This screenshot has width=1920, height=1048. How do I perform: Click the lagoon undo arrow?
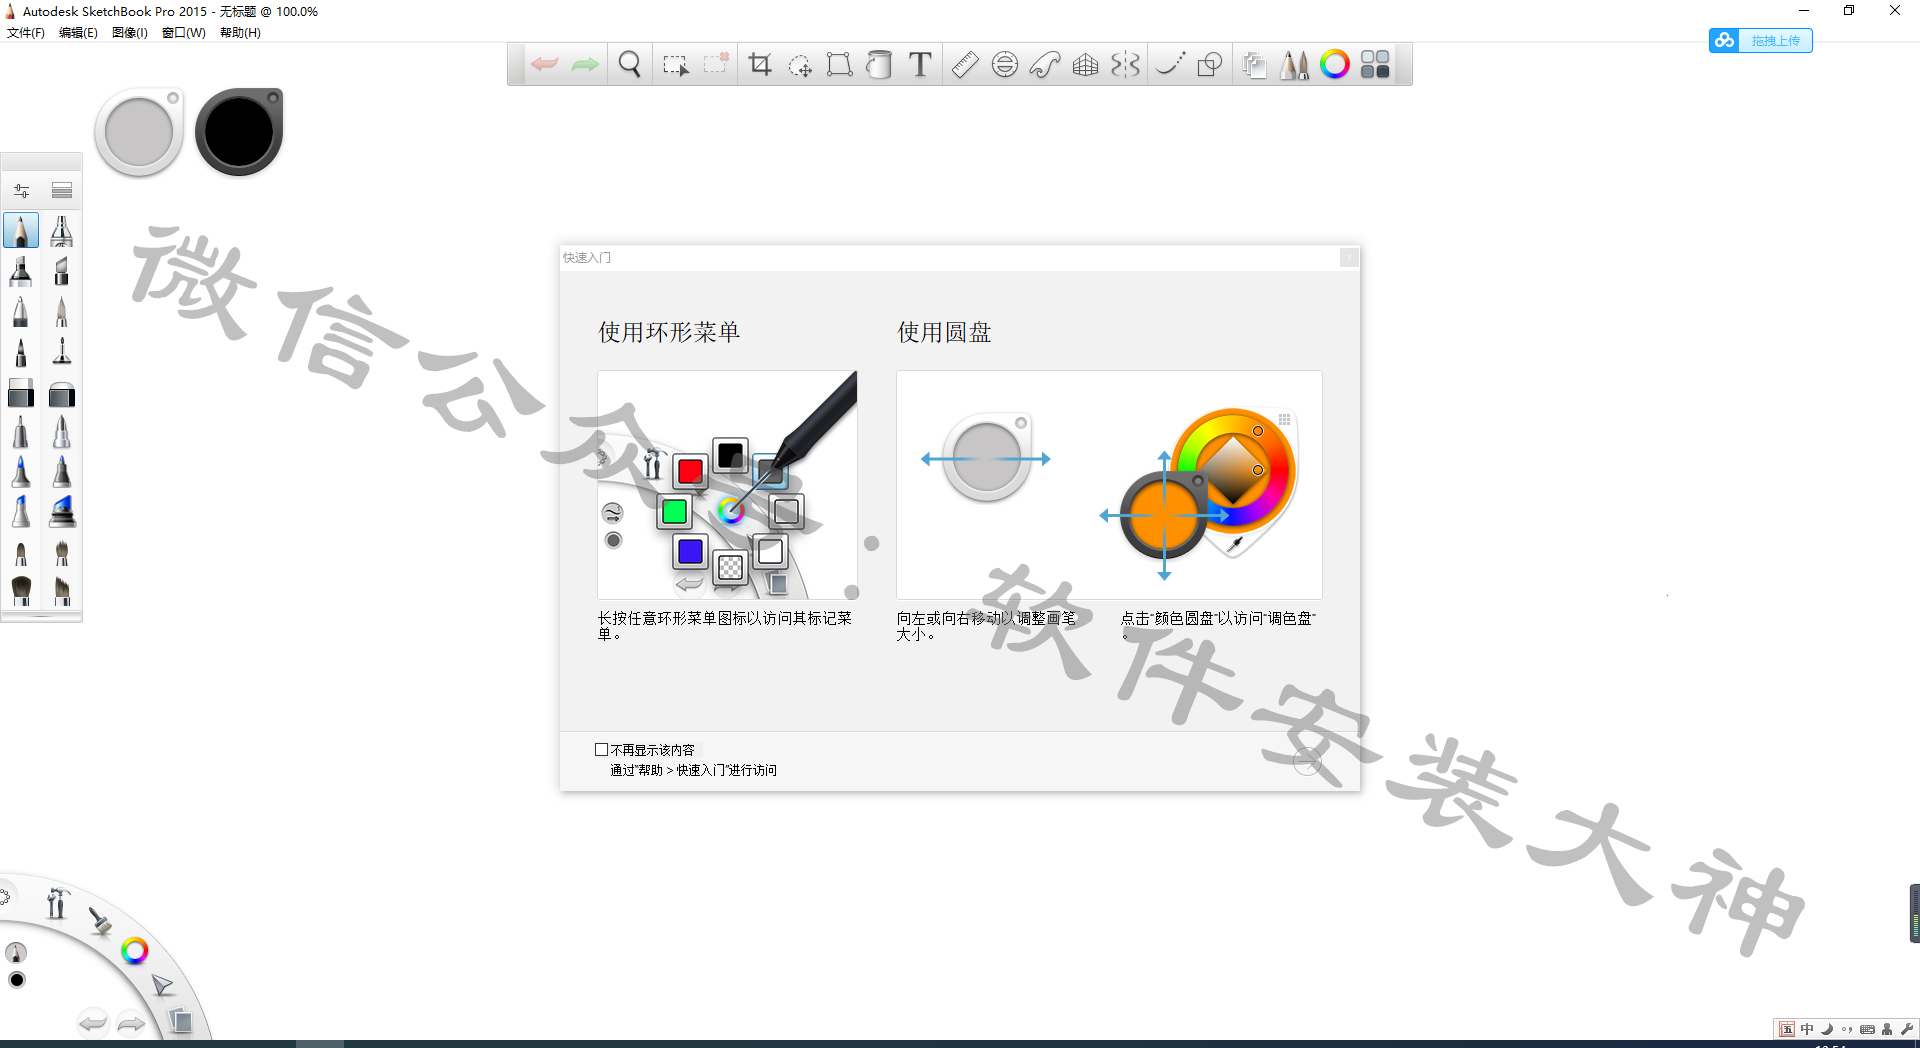click(92, 1023)
